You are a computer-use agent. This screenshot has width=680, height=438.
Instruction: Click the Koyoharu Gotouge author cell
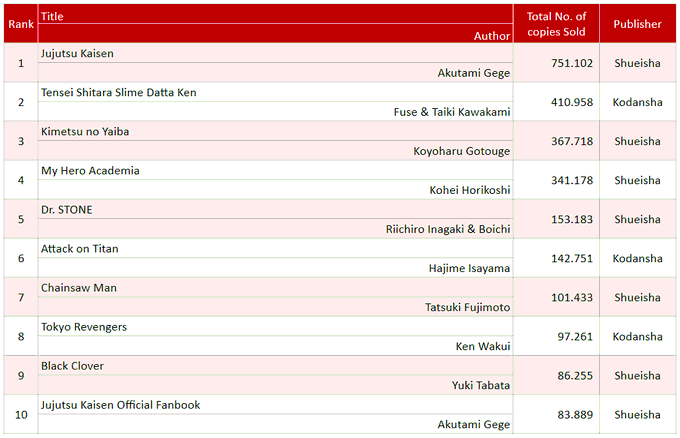click(275, 150)
